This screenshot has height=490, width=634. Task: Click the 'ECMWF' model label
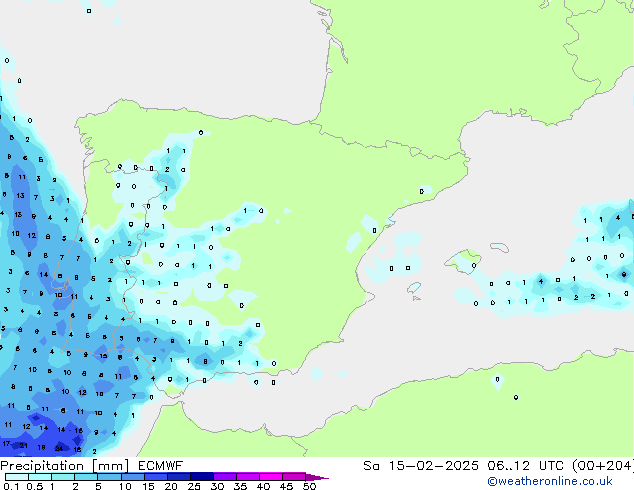click(x=160, y=466)
